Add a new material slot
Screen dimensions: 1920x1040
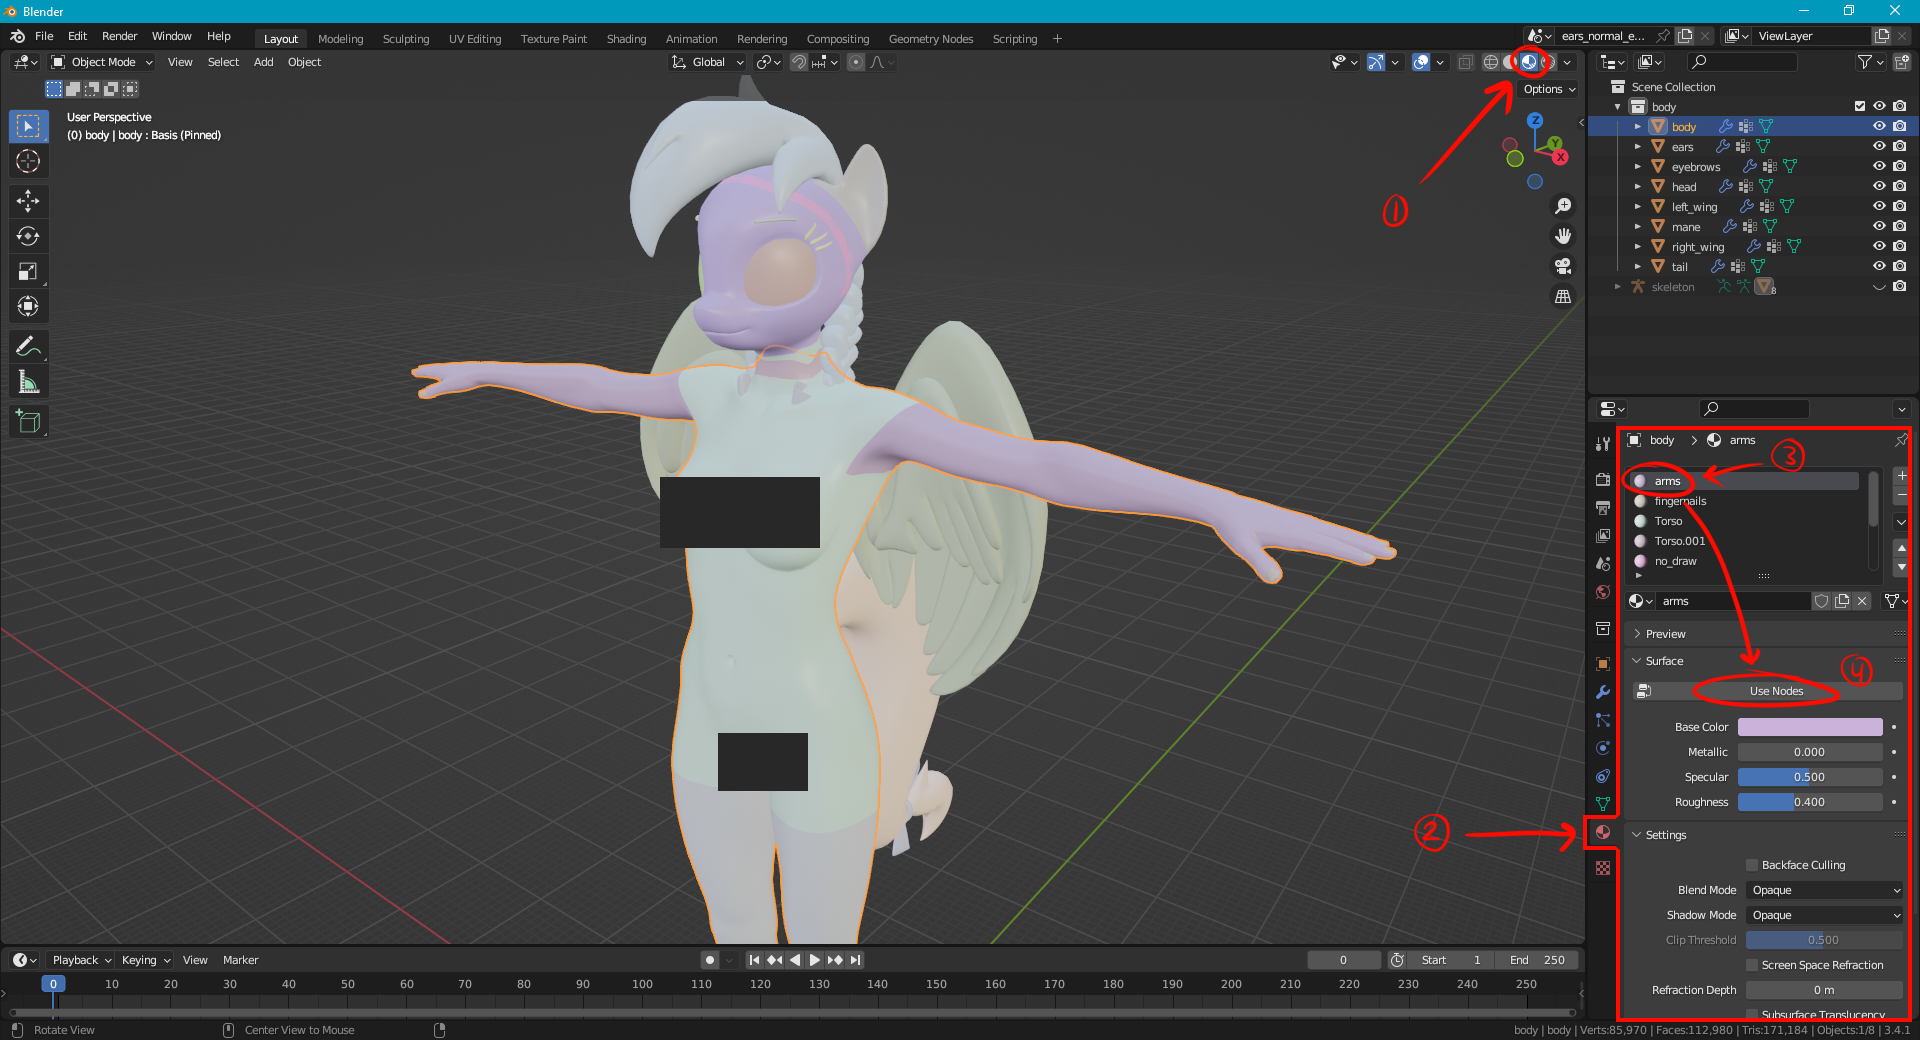(1901, 476)
